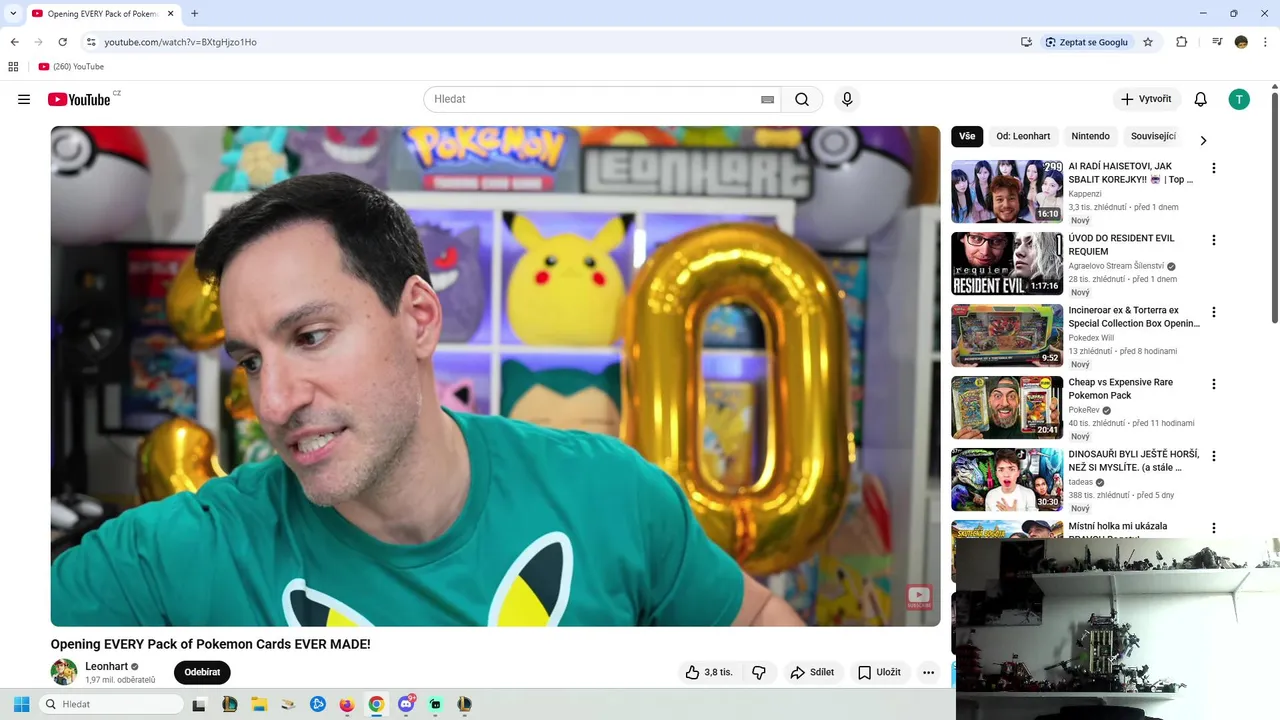The width and height of the screenshot is (1280, 720).
Task: Open Leonhart channel avatar
Action: [x=64, y=672]
